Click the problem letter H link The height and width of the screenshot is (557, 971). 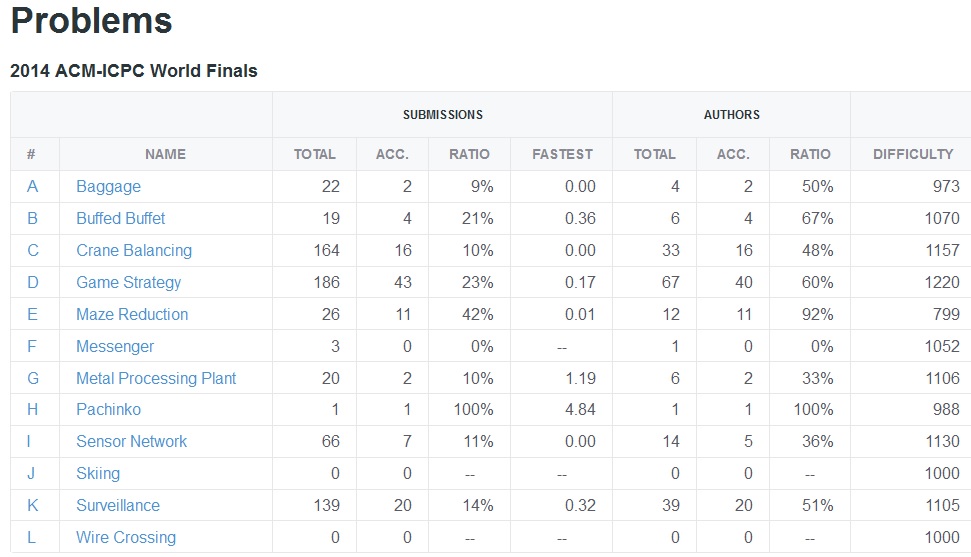32,410
